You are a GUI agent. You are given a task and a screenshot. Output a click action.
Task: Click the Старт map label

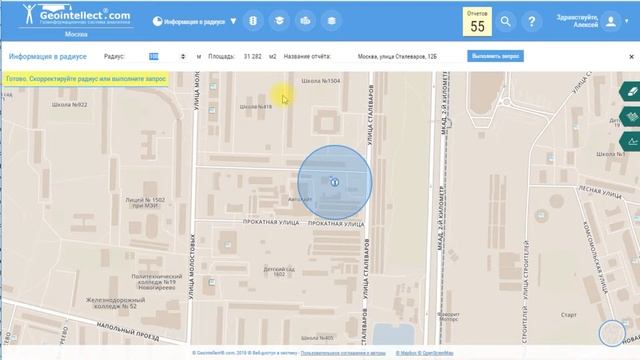tap(569, 315)
